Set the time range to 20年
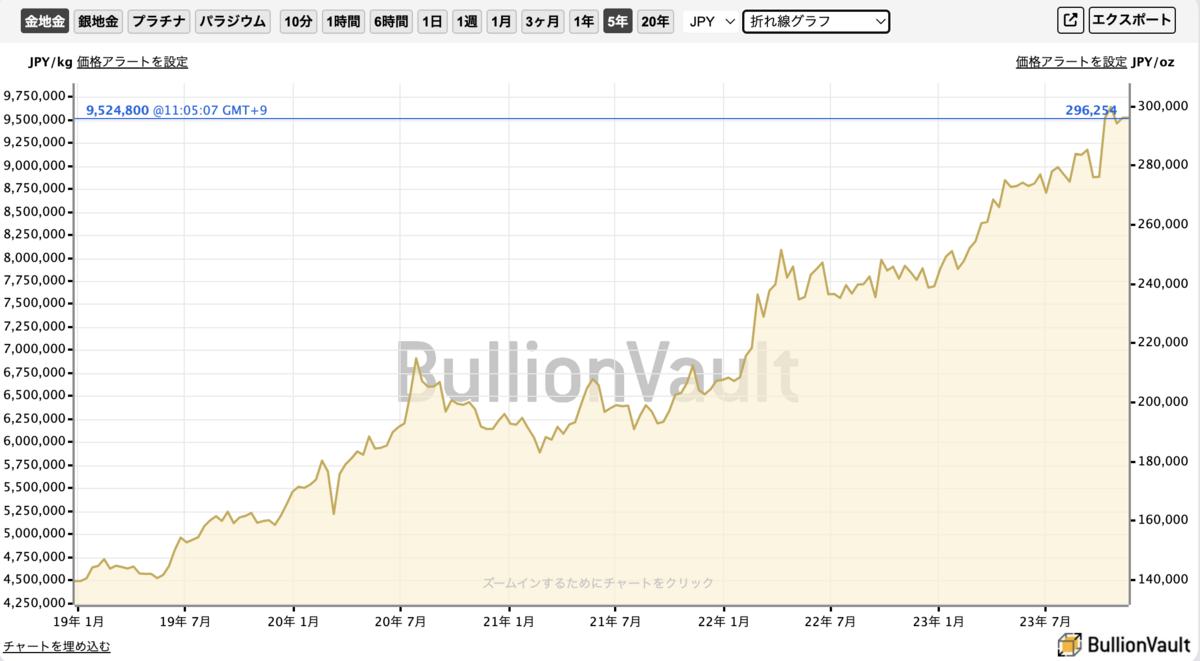 coord(655,21)
